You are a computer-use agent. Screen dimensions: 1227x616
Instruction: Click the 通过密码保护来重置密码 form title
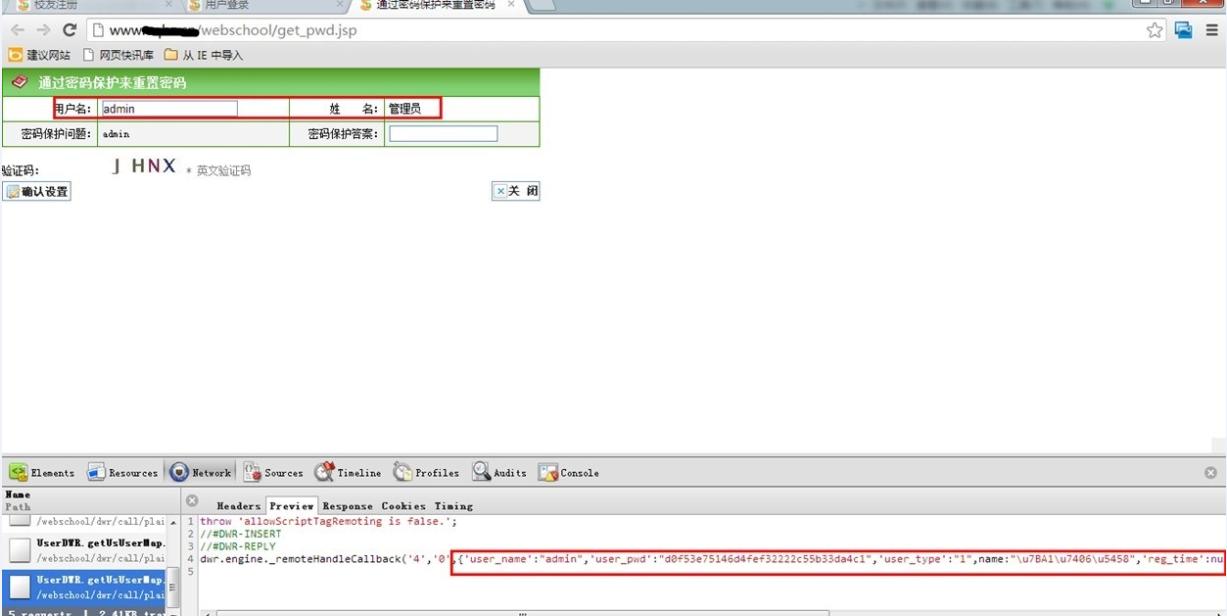(x=112, y=83)
